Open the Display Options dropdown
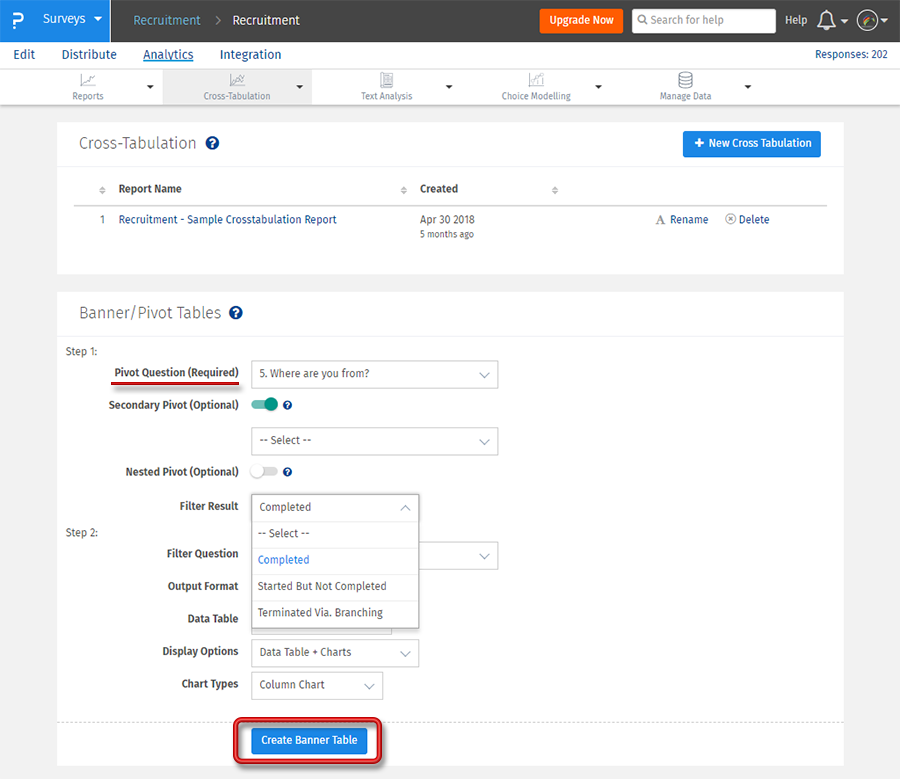Screen dimensions: 900x779 click(334, 652)
